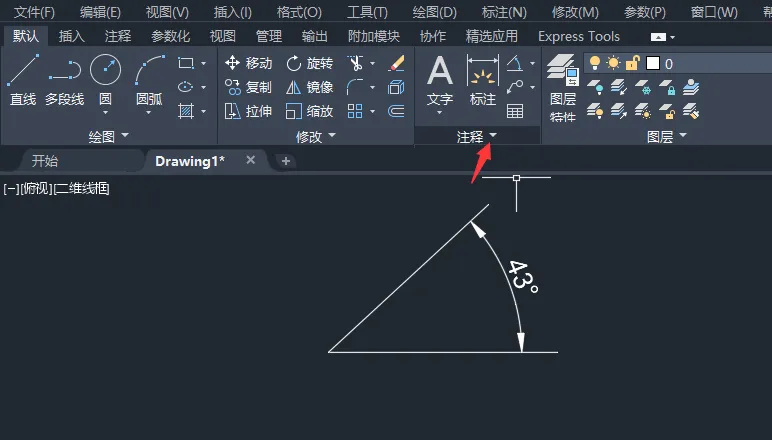Select the Line (直线) tool
The width and height of the screenshot is (772, 440).
pos(23,80)
